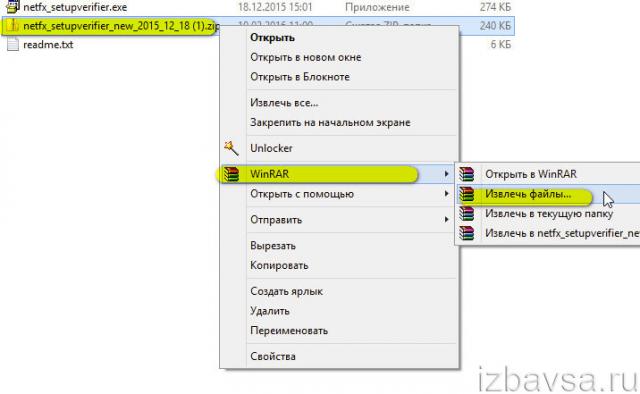Screen dimensions: 640x394
Task: Click the WinRAR icon beside Извлечь файлы...
Action: tap(467, 194)
